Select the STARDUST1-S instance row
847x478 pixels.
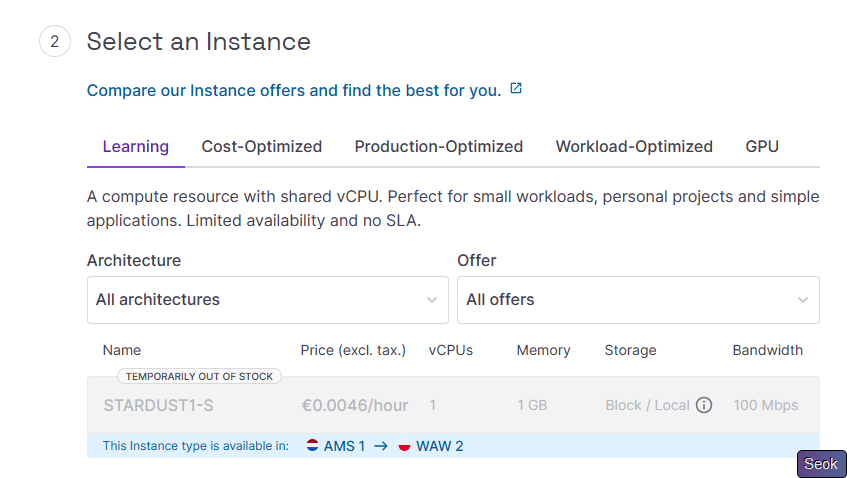452,405
